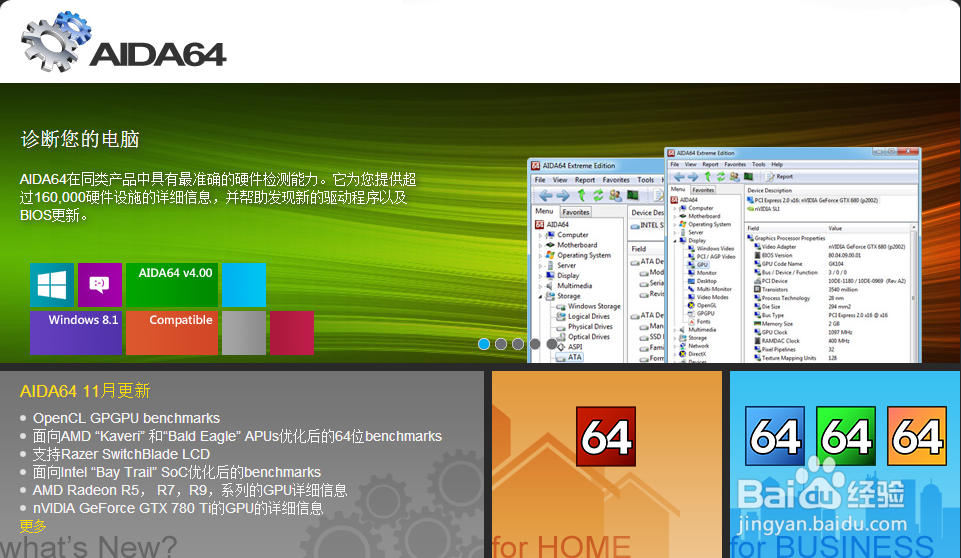This screenshot has width=961, height=558.
Task: Click the for BUSINESS panel label
Action: click(x=832, y=546)
